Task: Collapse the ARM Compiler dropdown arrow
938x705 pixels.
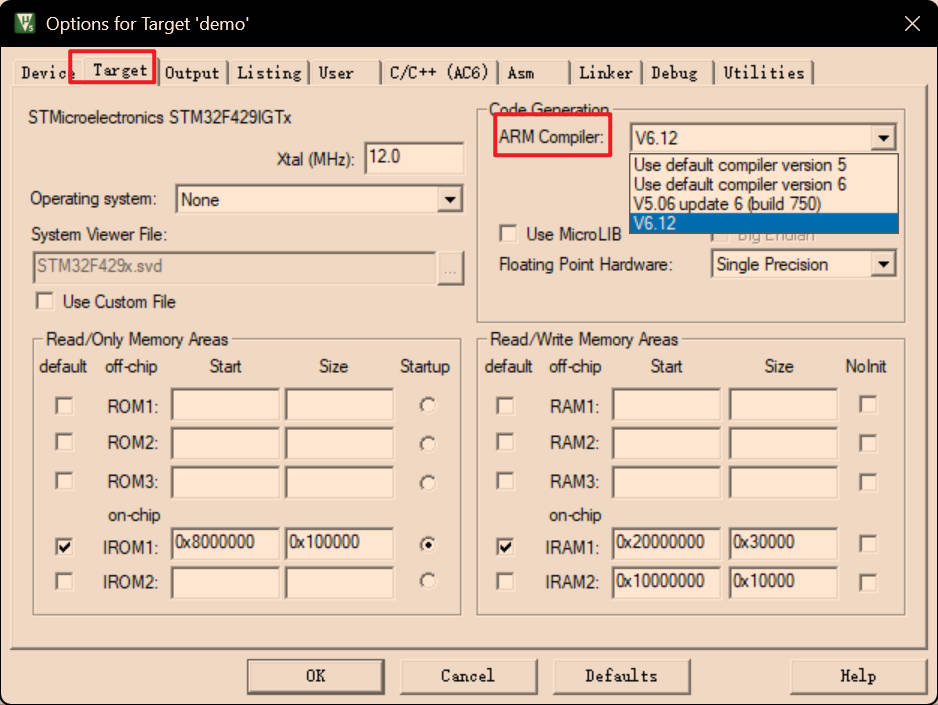Action: 882,138
